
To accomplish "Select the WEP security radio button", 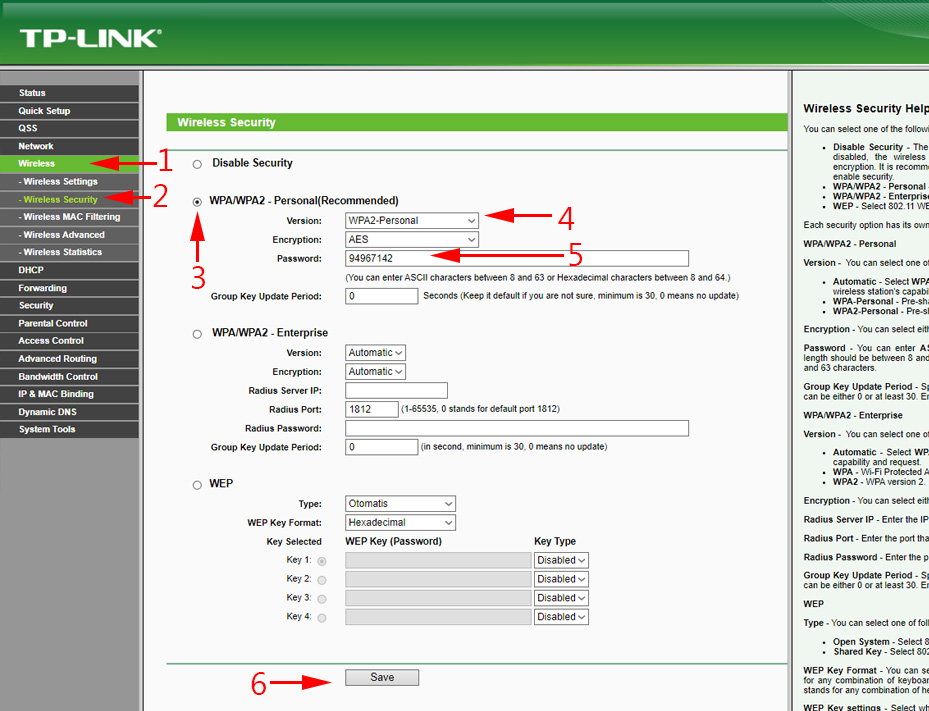I will (x=197, y=485).
